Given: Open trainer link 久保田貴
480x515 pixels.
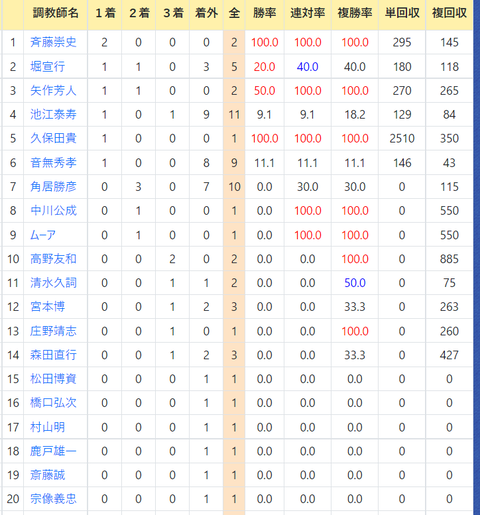Looking at the screenshot, I should (53, 138).
